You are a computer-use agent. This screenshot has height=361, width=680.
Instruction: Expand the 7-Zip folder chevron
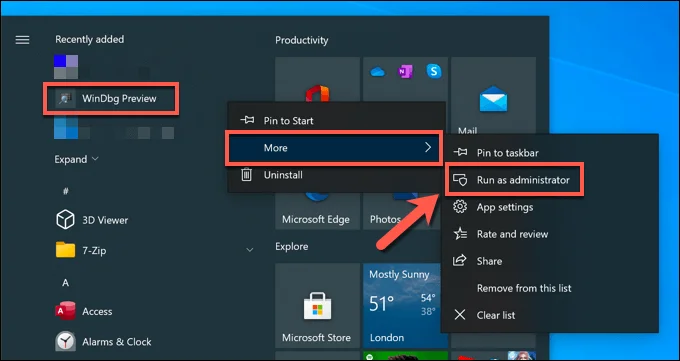click(250, 250)
